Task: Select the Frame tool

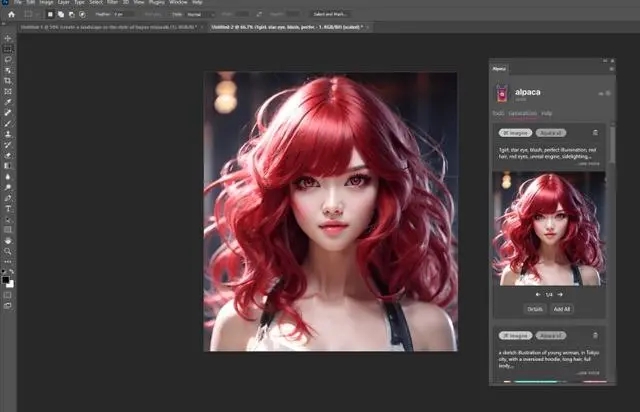Action: pyautogui.click(x=8, y=91)
